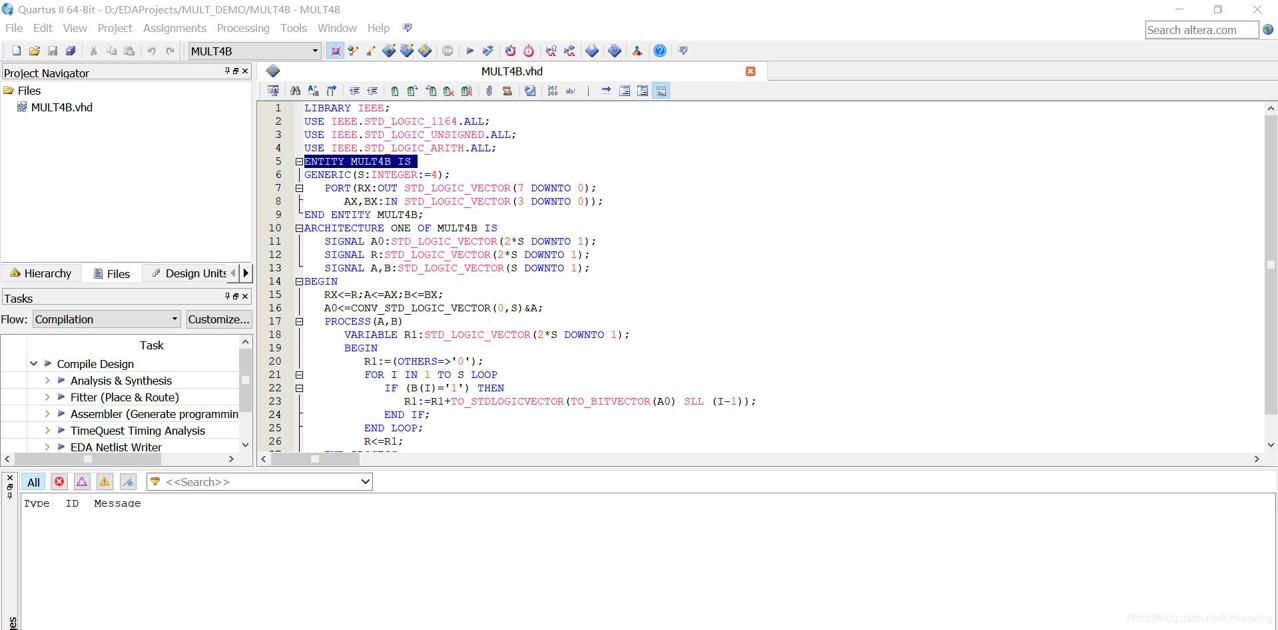Viewport: 1278px width, 630px height.
Task: Expand Analysis & Synthesis task
Action: [x=47, y=381]
